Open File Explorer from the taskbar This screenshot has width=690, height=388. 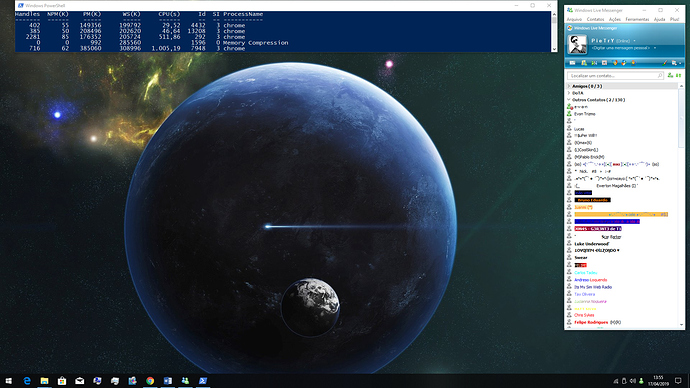click(x=44, y=381)
